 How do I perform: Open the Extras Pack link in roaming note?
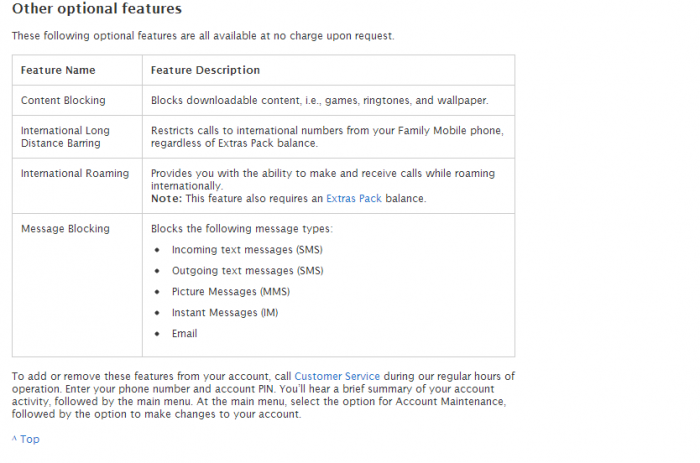point(353,199)
